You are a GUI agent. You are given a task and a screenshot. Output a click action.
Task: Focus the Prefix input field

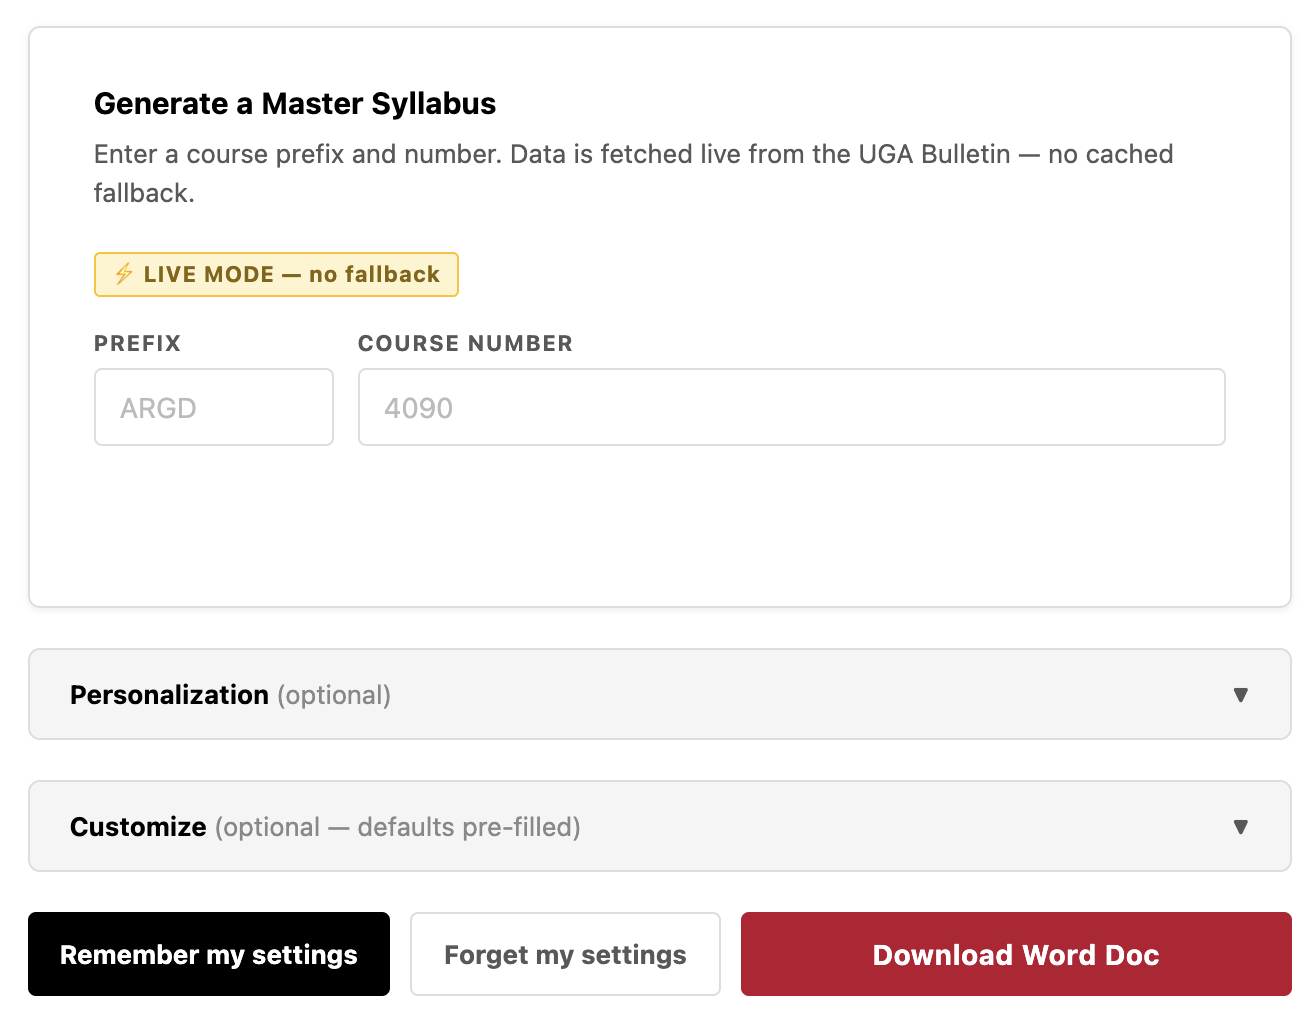click(214, 407)
